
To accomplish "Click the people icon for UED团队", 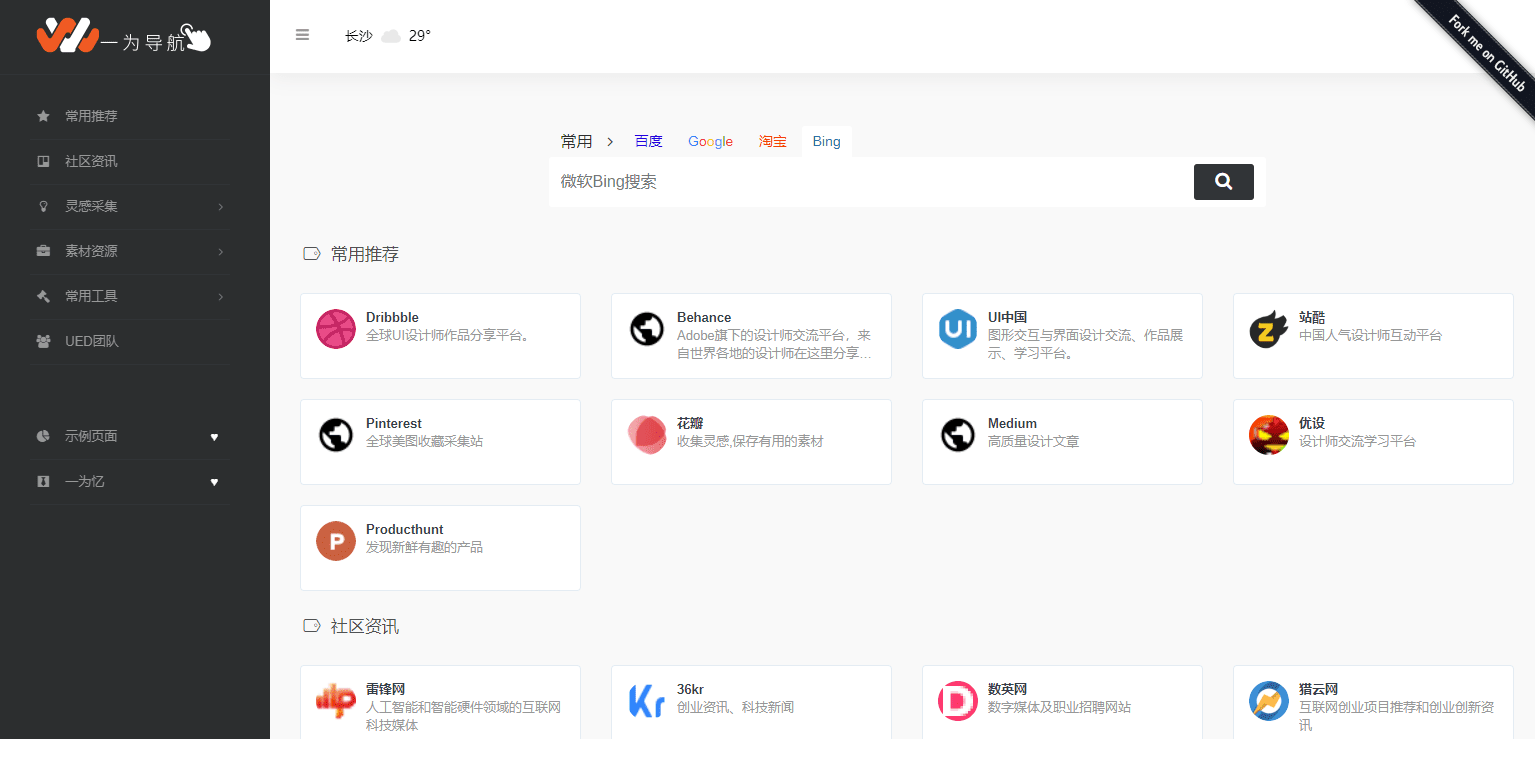I will coord(43,341).
